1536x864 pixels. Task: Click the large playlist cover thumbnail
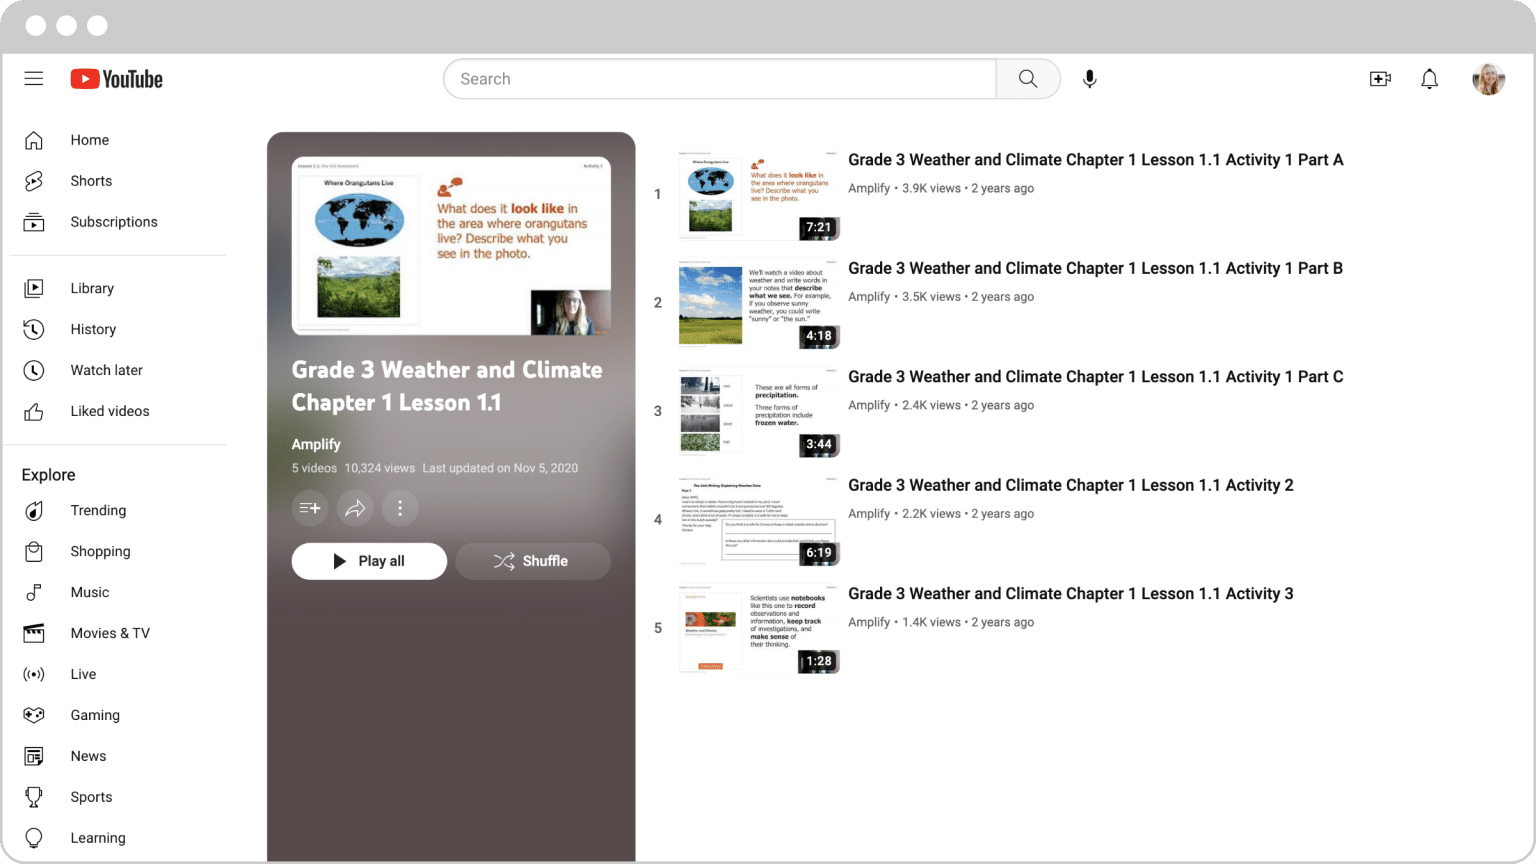pos(451,245)
